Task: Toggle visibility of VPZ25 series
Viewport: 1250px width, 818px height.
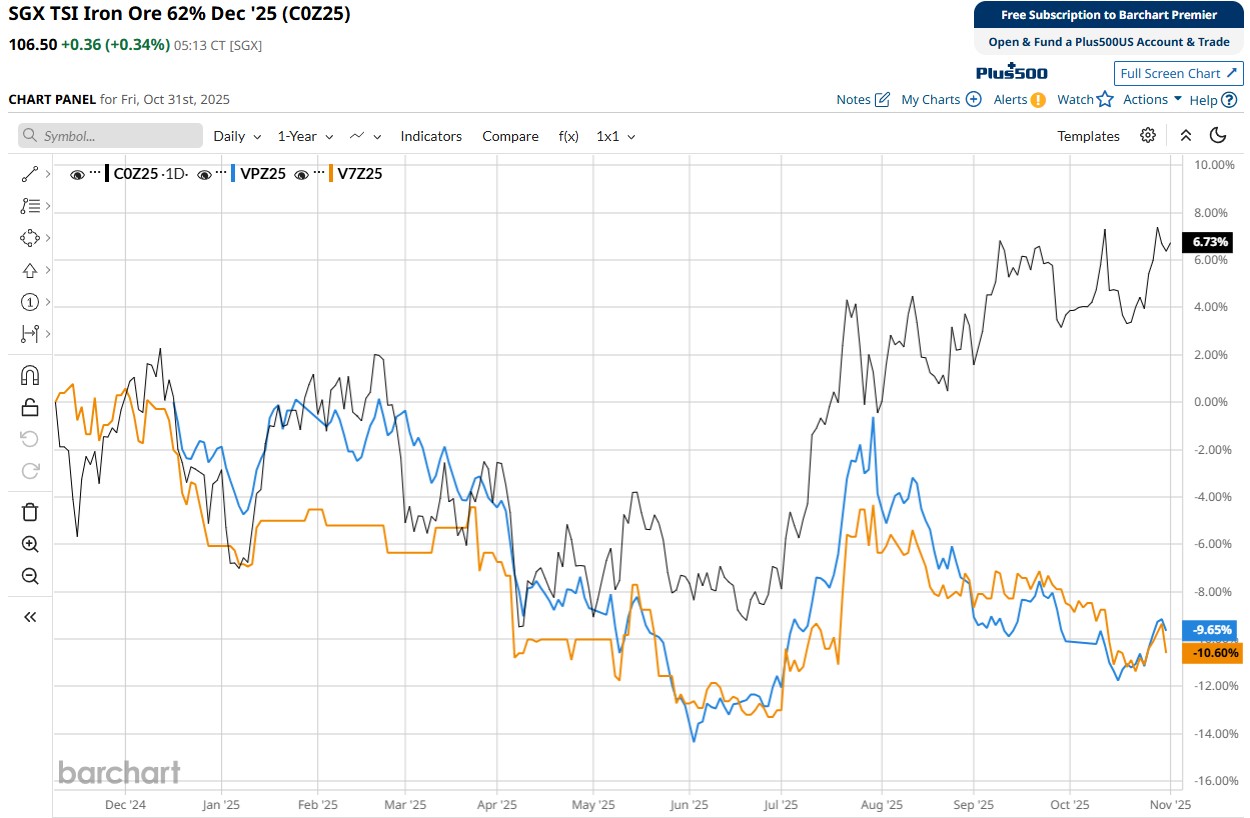Action: 204,174
